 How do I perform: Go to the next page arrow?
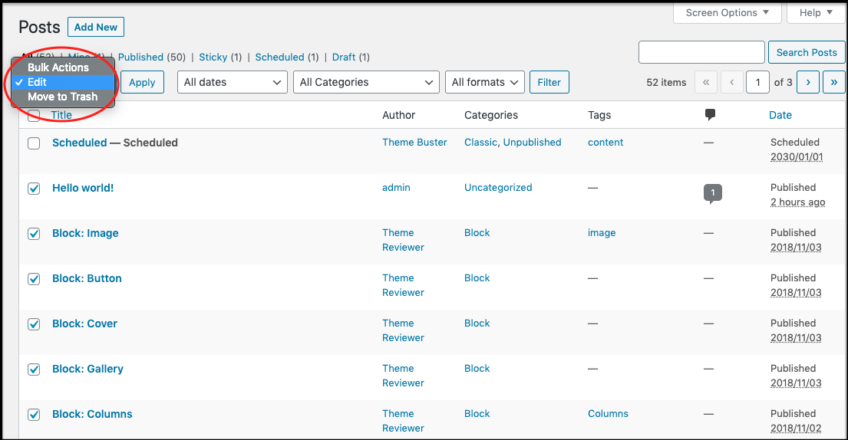coord(807,82)
